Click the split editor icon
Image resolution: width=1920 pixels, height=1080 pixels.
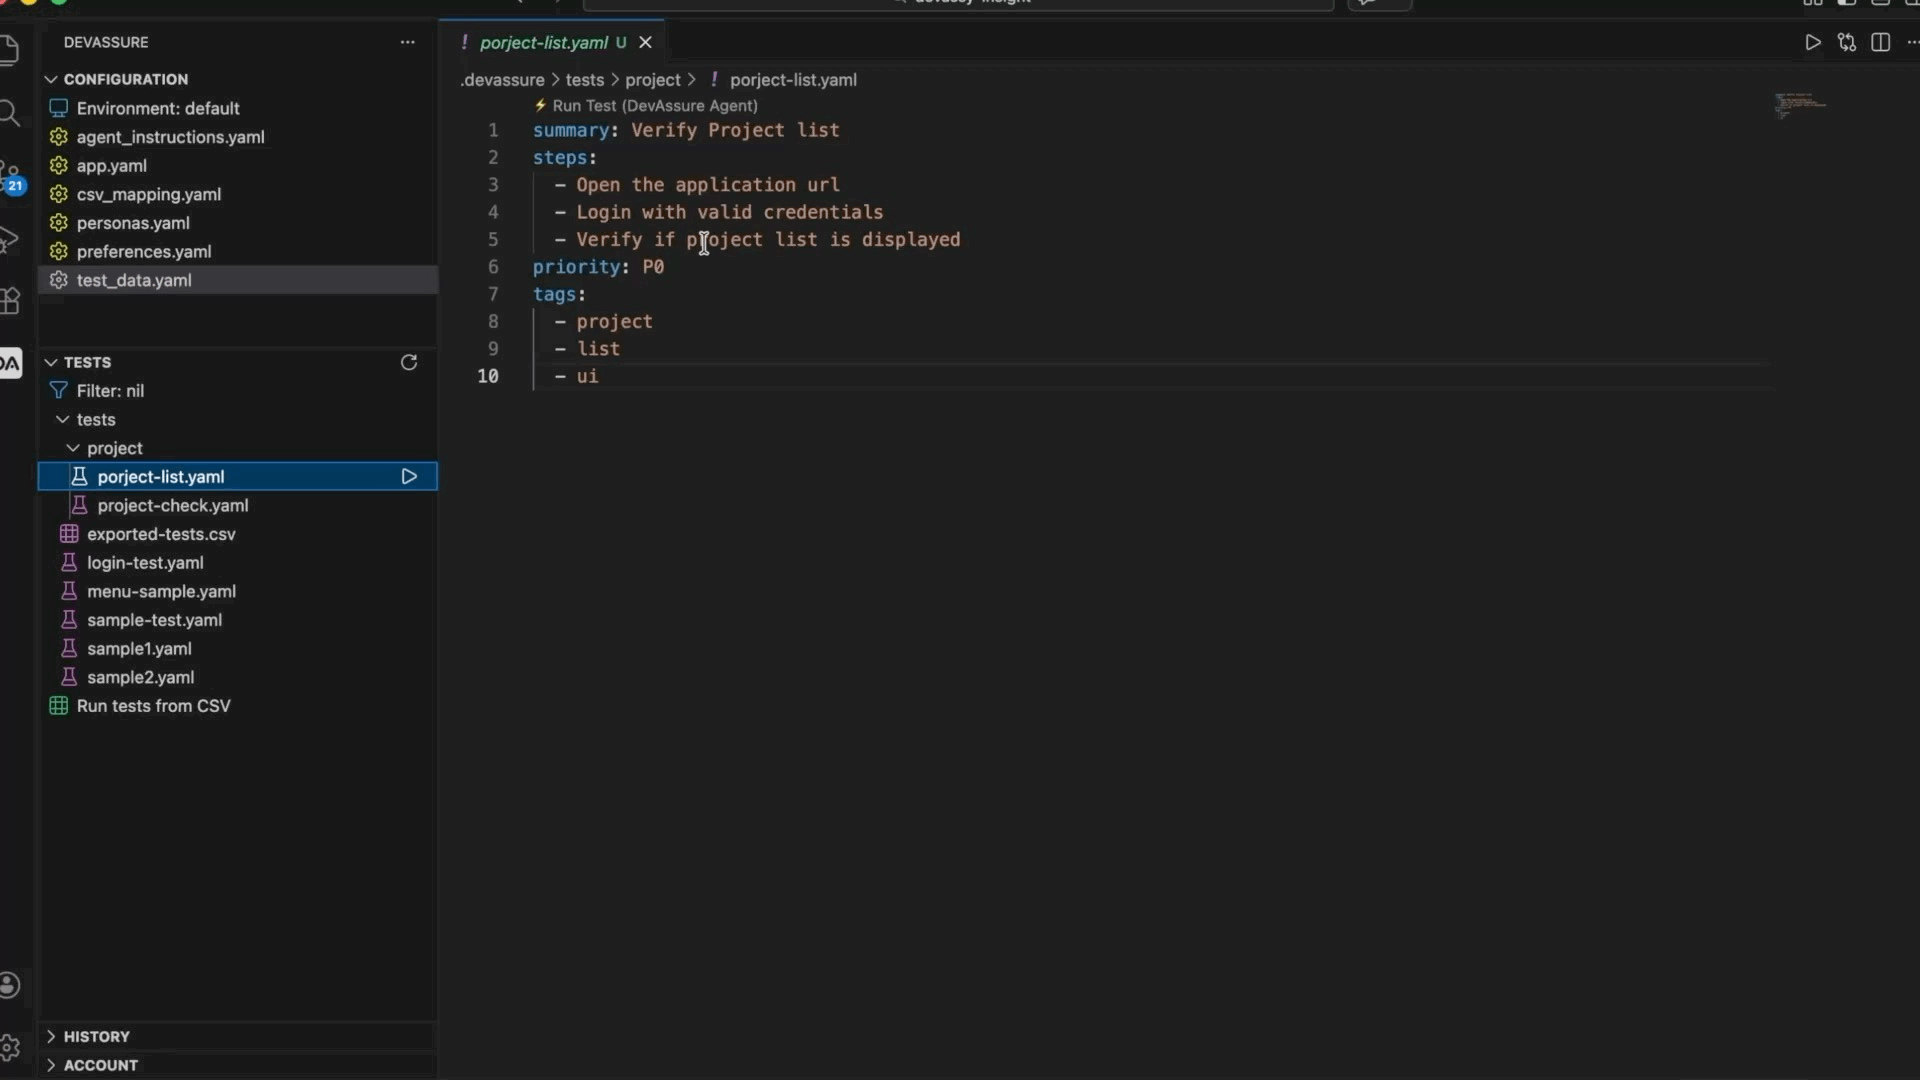click(x=1880, y=42)
